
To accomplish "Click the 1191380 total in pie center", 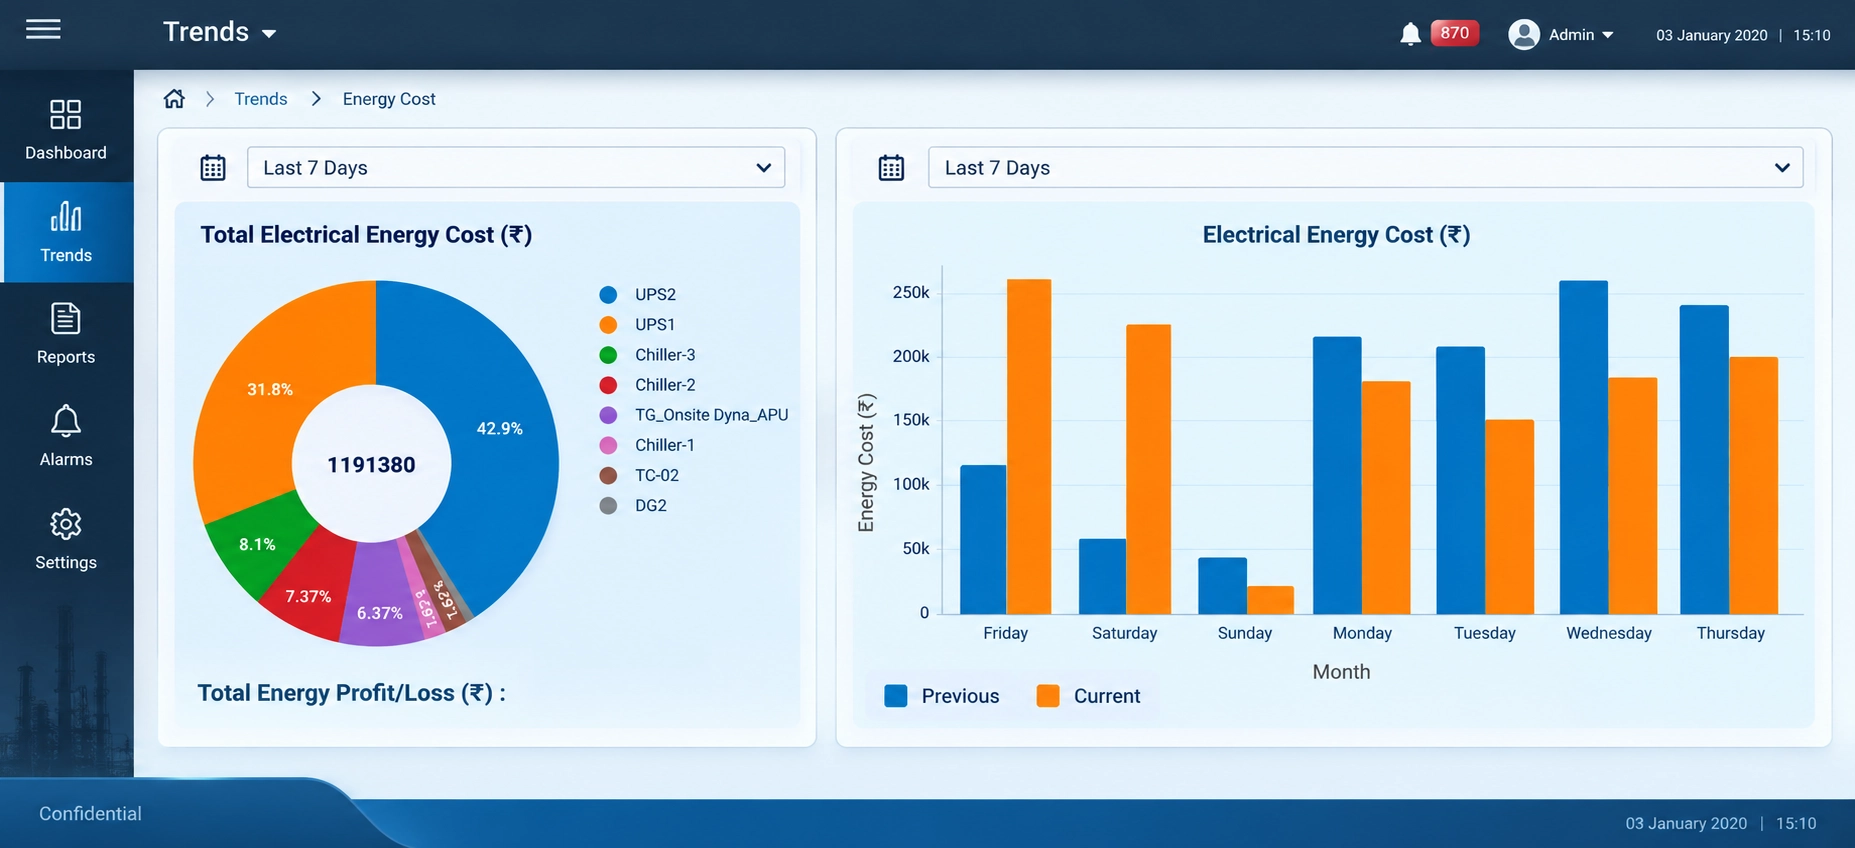I will pyautogui.click(x=371, y=465).
